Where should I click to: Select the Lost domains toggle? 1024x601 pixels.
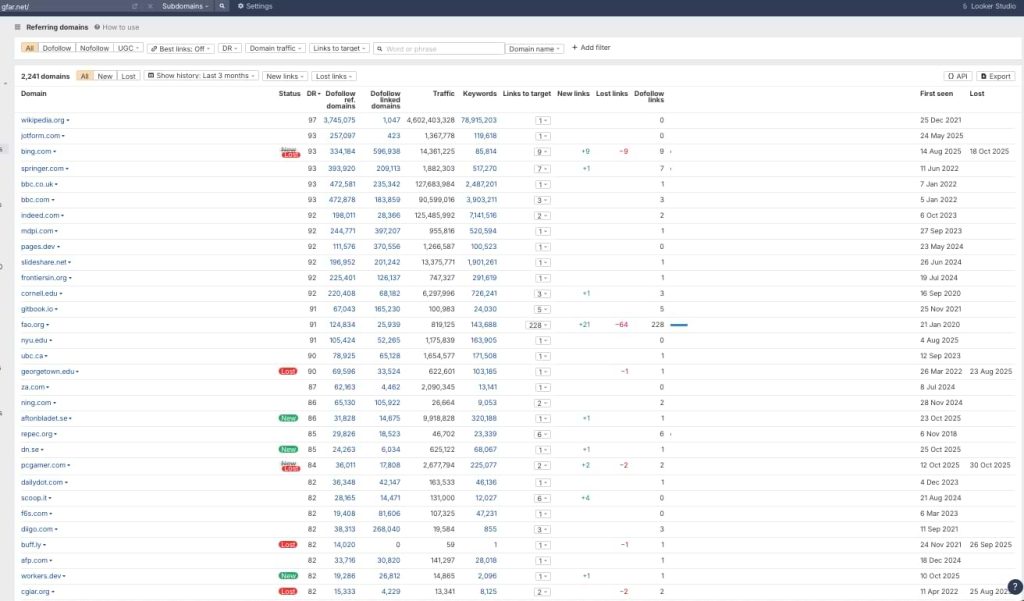coord(128,76)
